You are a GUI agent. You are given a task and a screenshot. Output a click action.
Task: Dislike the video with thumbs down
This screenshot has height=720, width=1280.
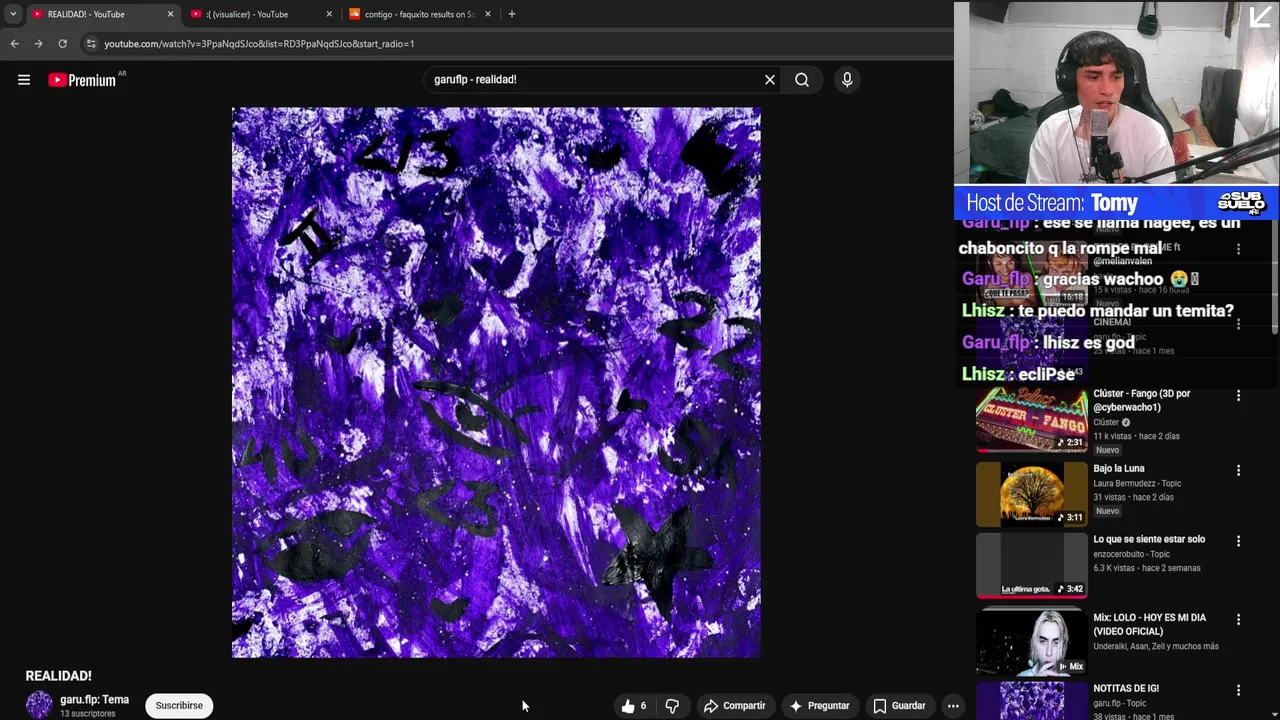click(672, 706)
